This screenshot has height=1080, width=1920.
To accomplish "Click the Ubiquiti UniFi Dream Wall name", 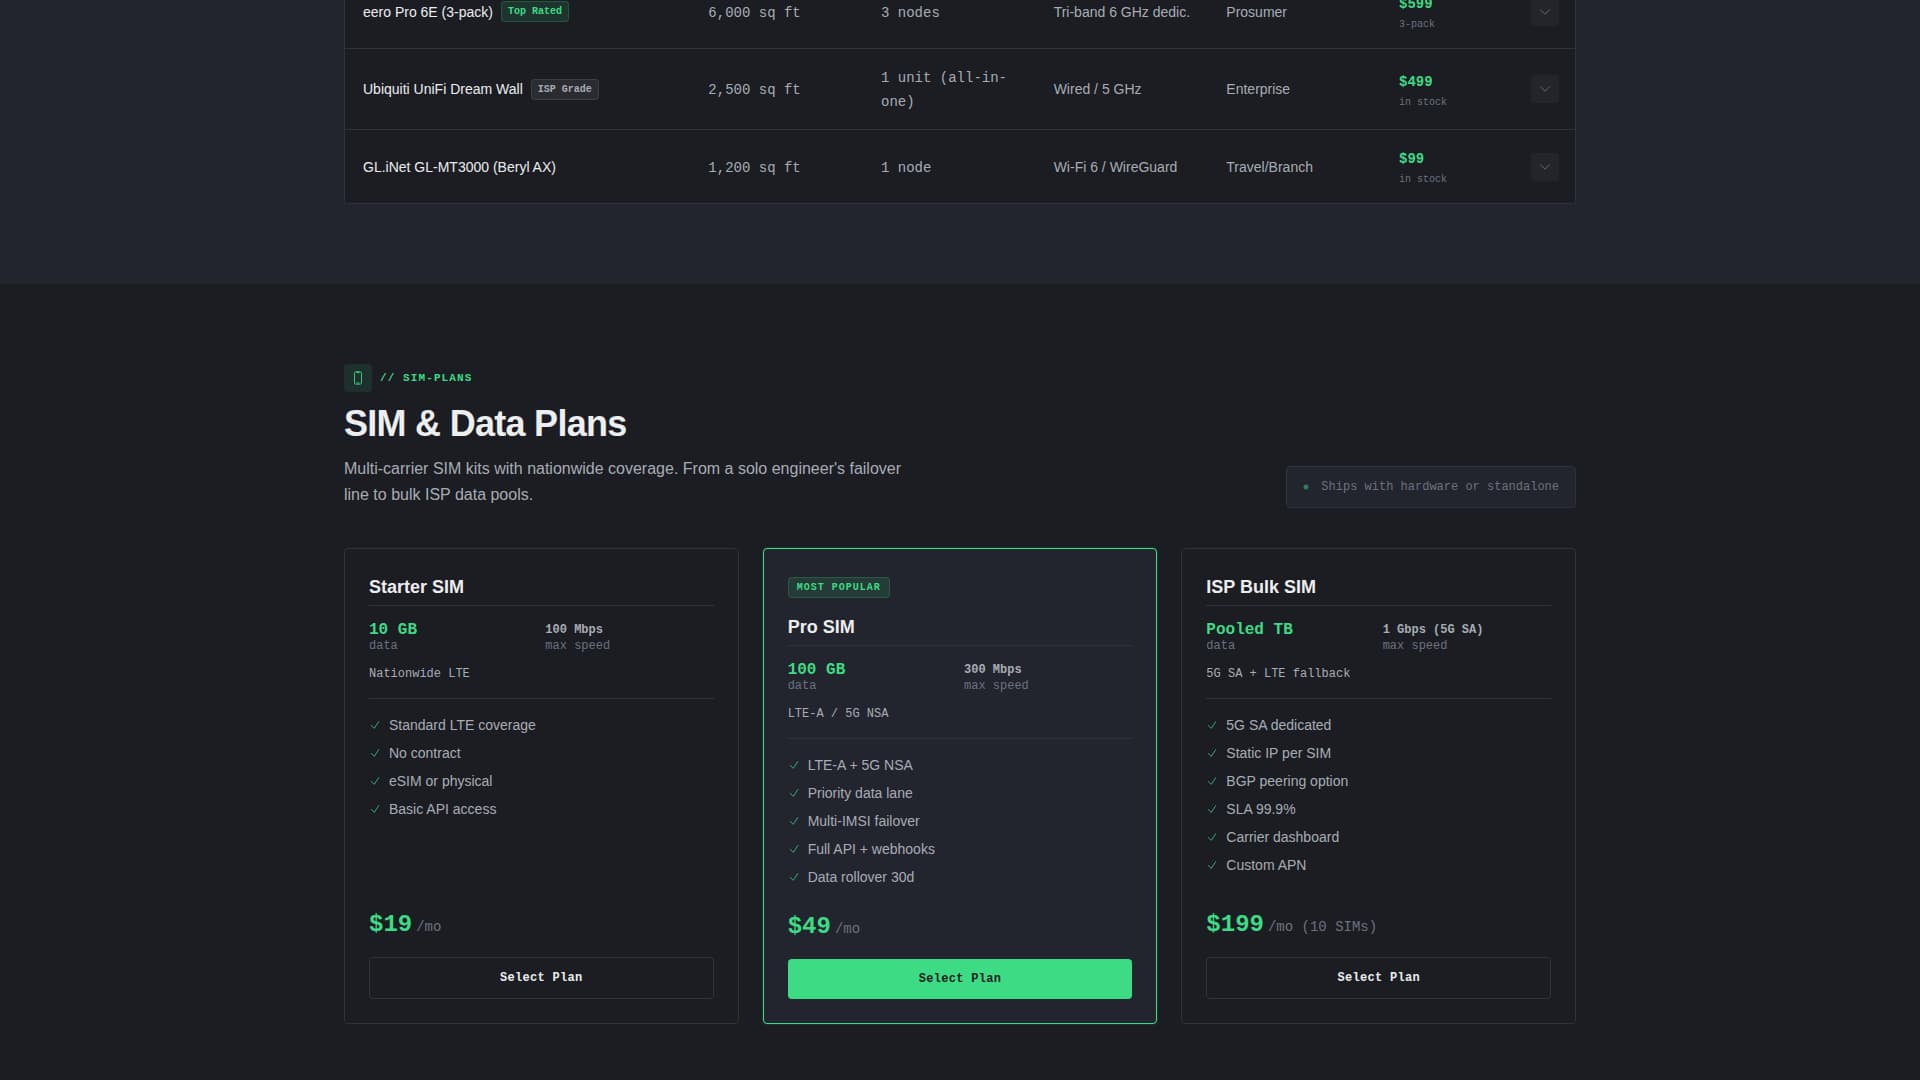I will click(x=443, y=89).
